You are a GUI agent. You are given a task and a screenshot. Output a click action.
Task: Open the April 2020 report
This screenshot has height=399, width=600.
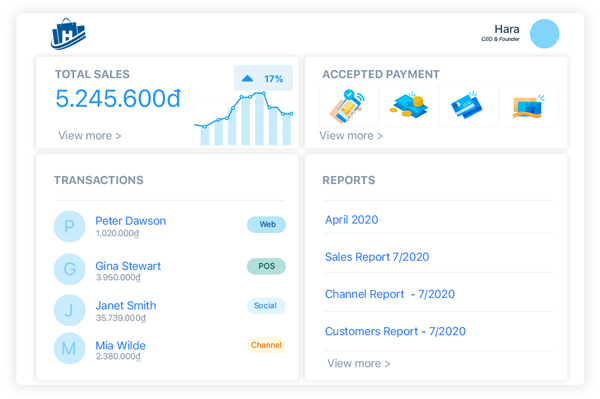[x=351, y=220]
